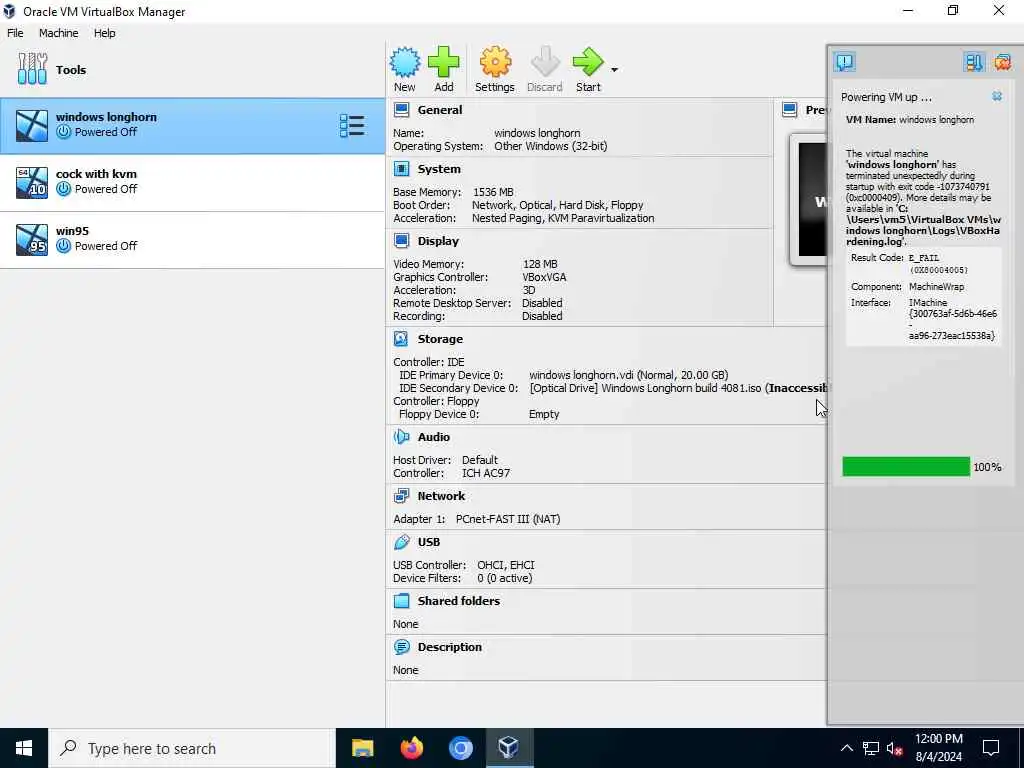Click the USB section header
The image size is (1024, 768).
[428, 541]
